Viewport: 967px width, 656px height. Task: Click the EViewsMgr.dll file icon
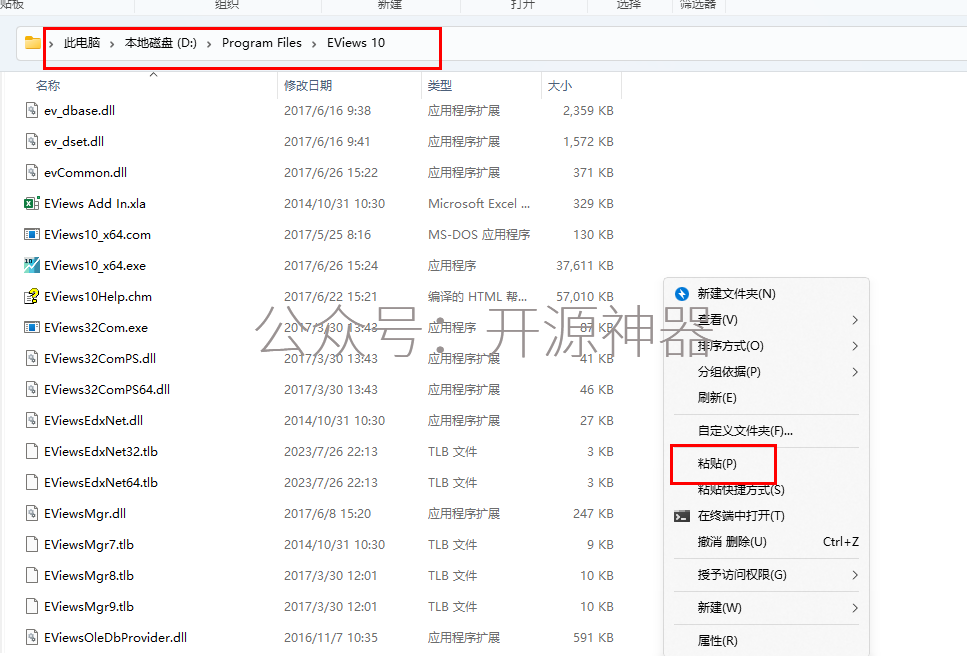32,513
